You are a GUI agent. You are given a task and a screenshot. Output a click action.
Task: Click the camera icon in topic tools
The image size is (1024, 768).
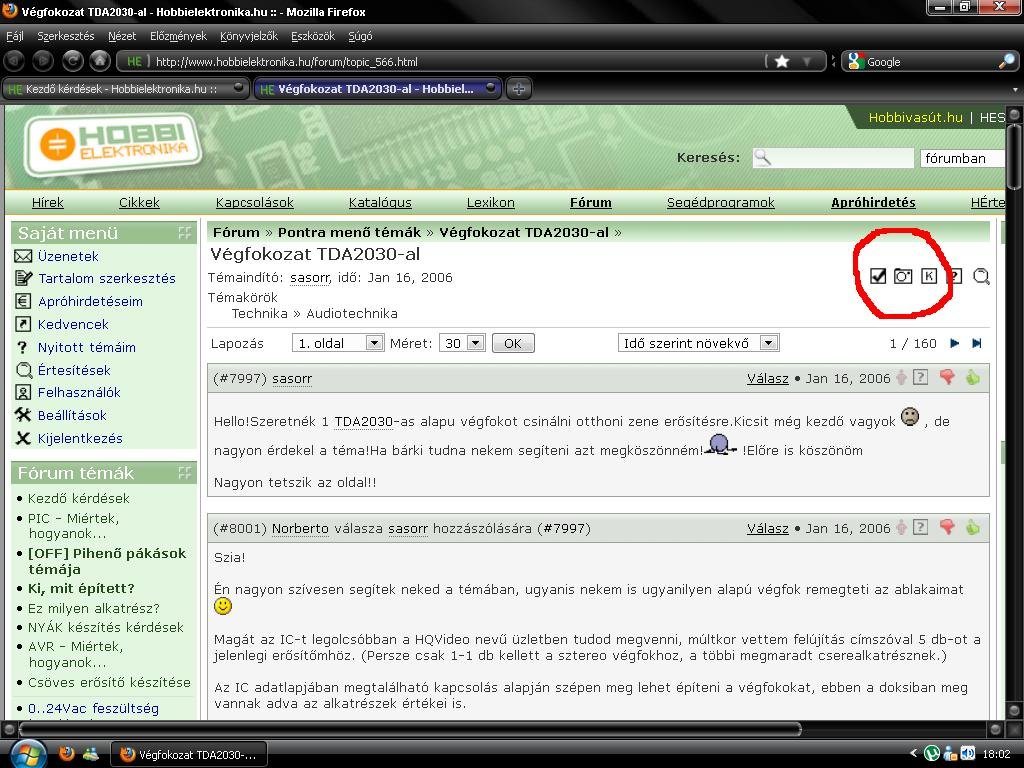click(x=903, y=276)
